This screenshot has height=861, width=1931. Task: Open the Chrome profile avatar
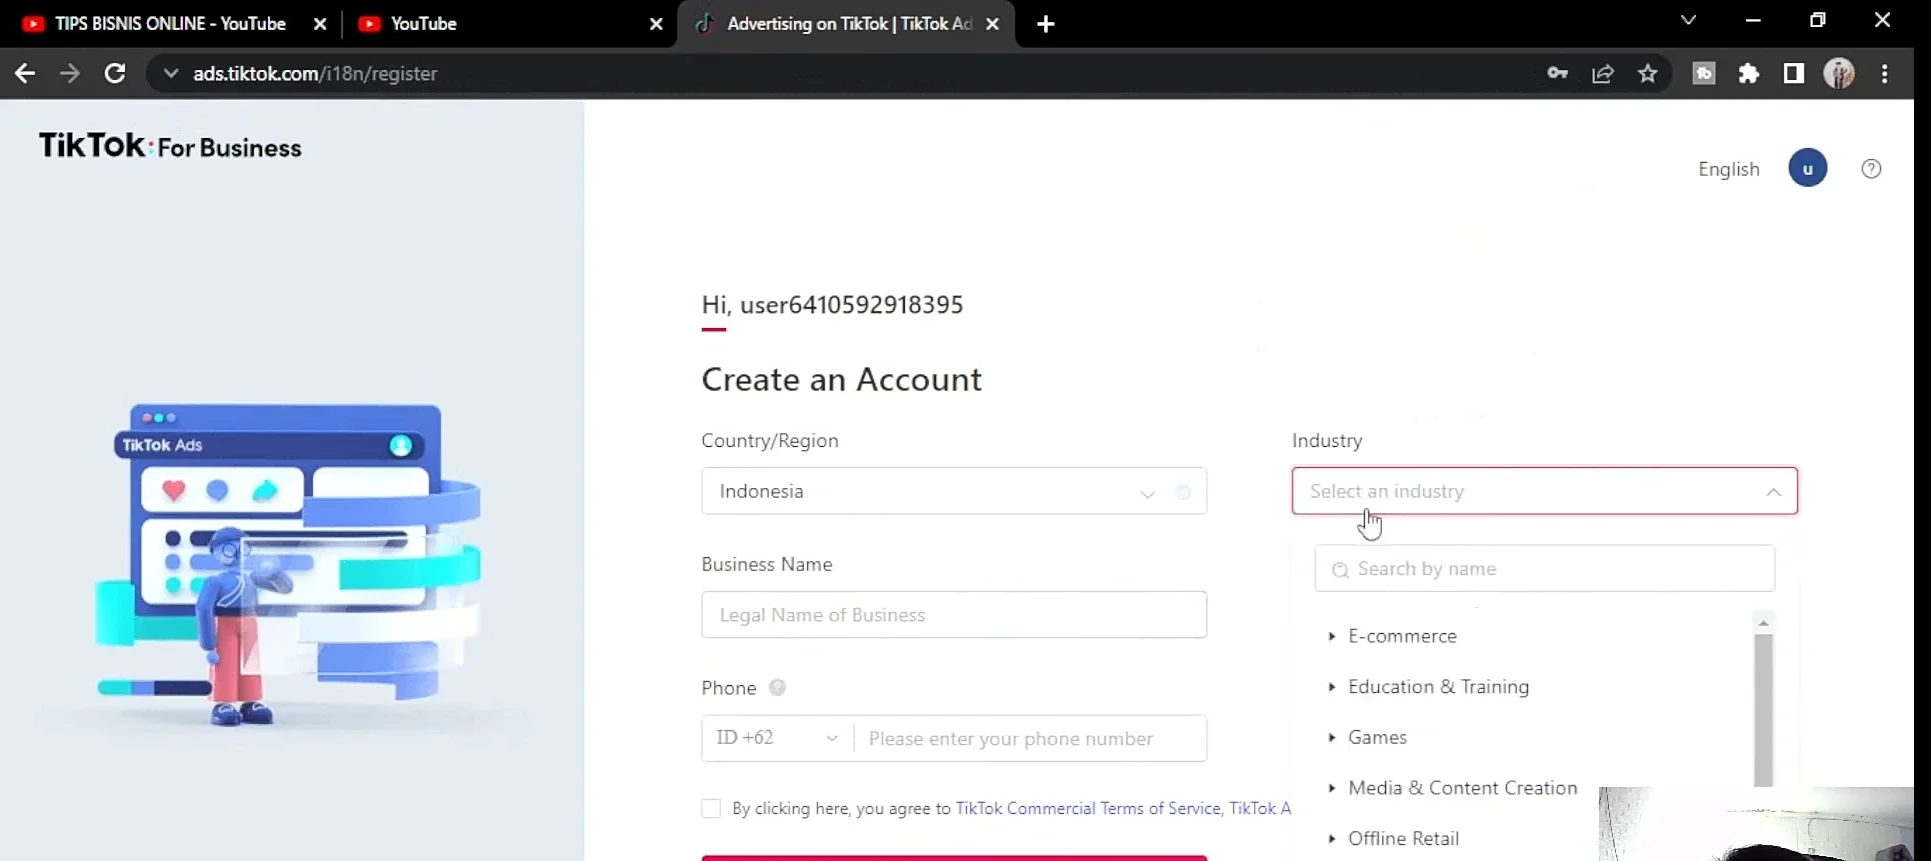pyautogui.click(x=1839, y=73)
